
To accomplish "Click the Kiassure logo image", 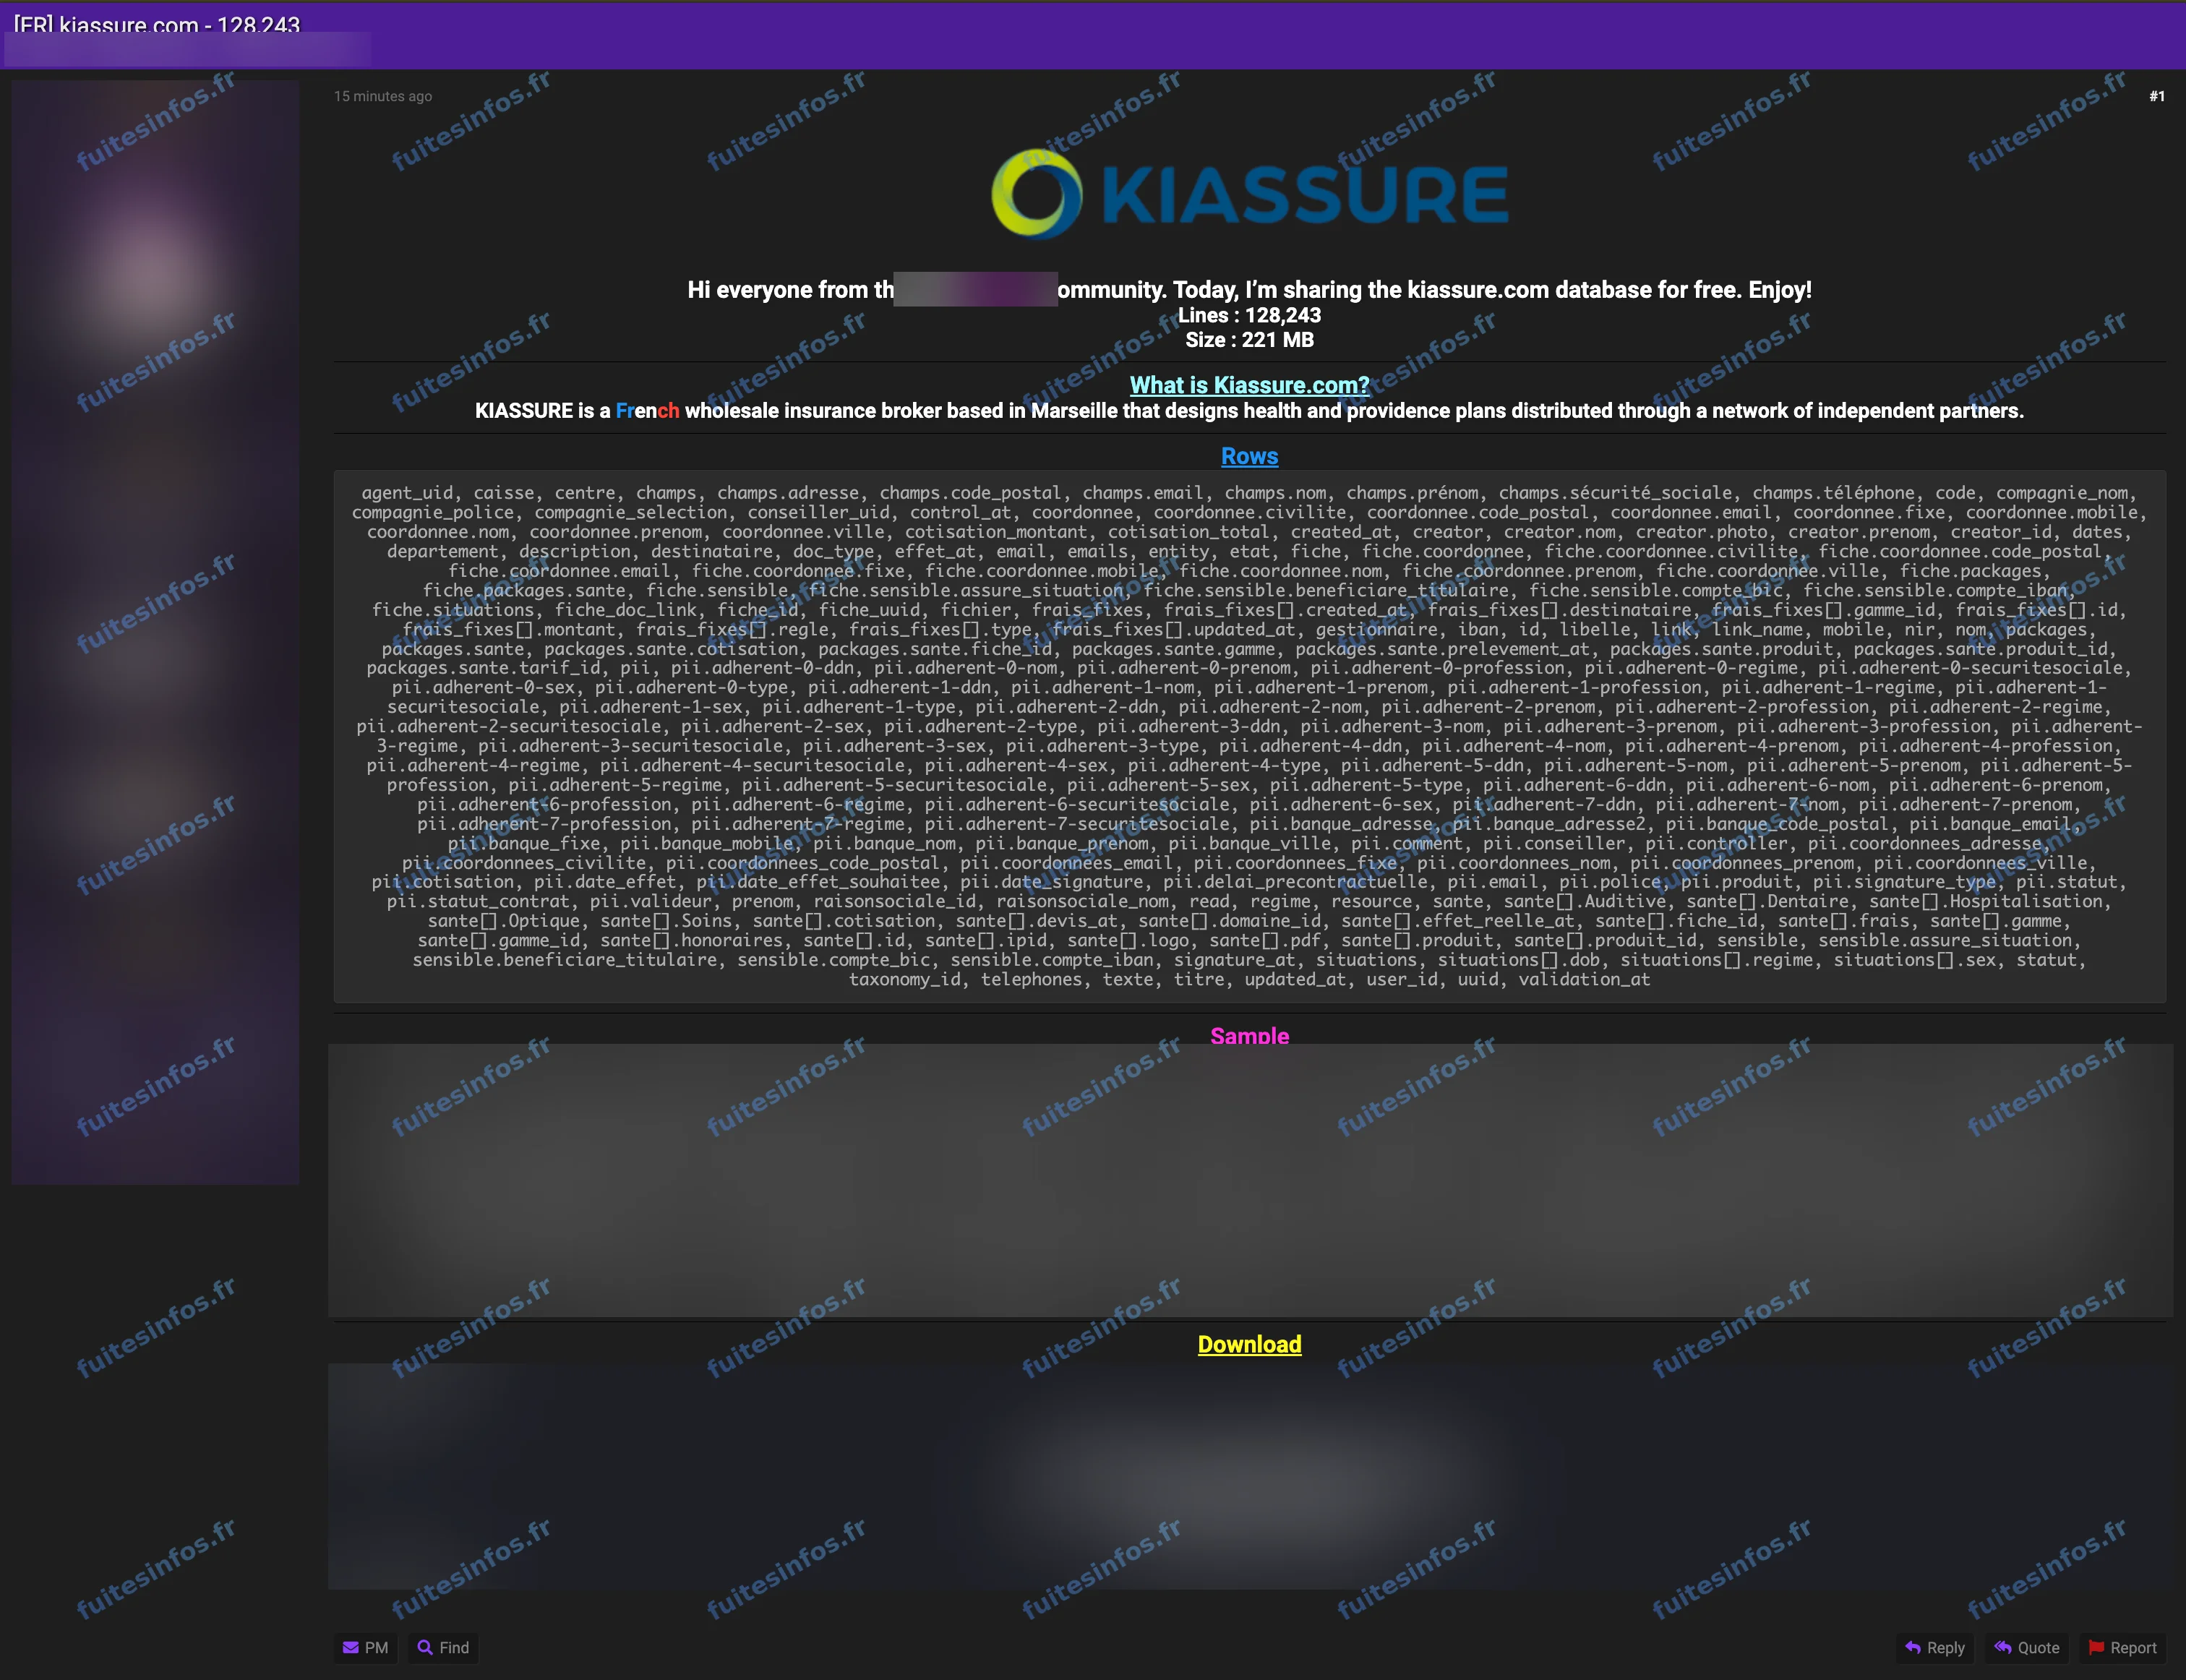I will point(1249,193).
